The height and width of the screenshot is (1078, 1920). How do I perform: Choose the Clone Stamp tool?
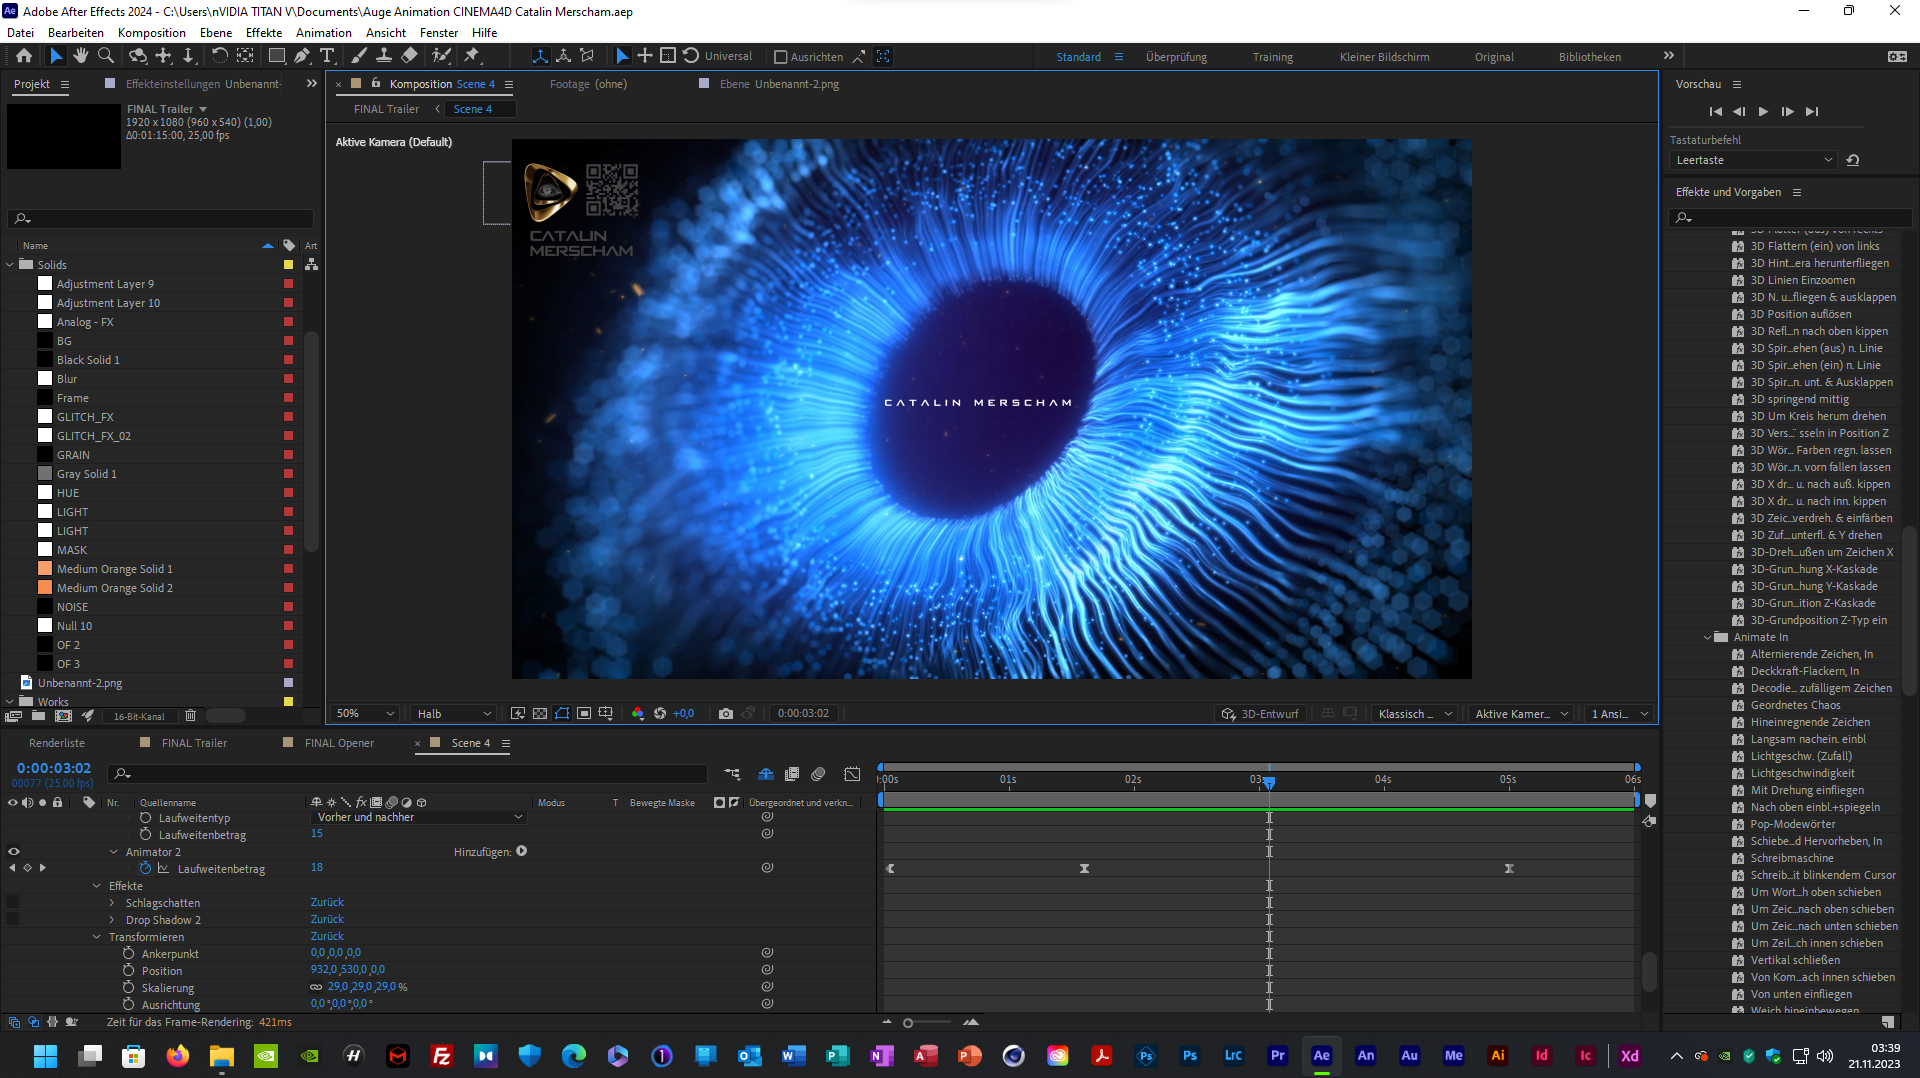tap(383, 56)
